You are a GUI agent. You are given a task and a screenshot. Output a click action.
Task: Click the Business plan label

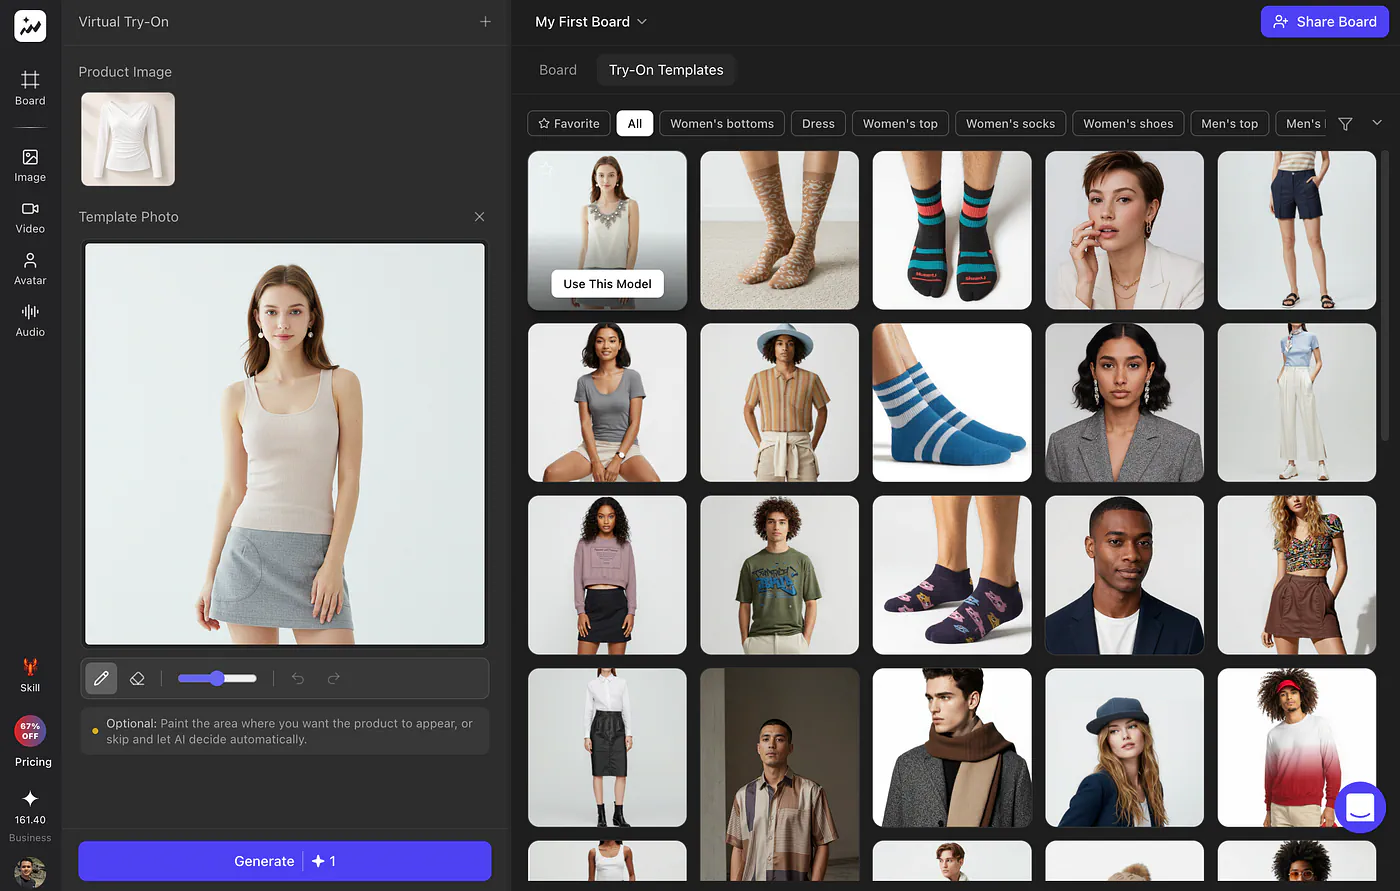click(30, 838)
